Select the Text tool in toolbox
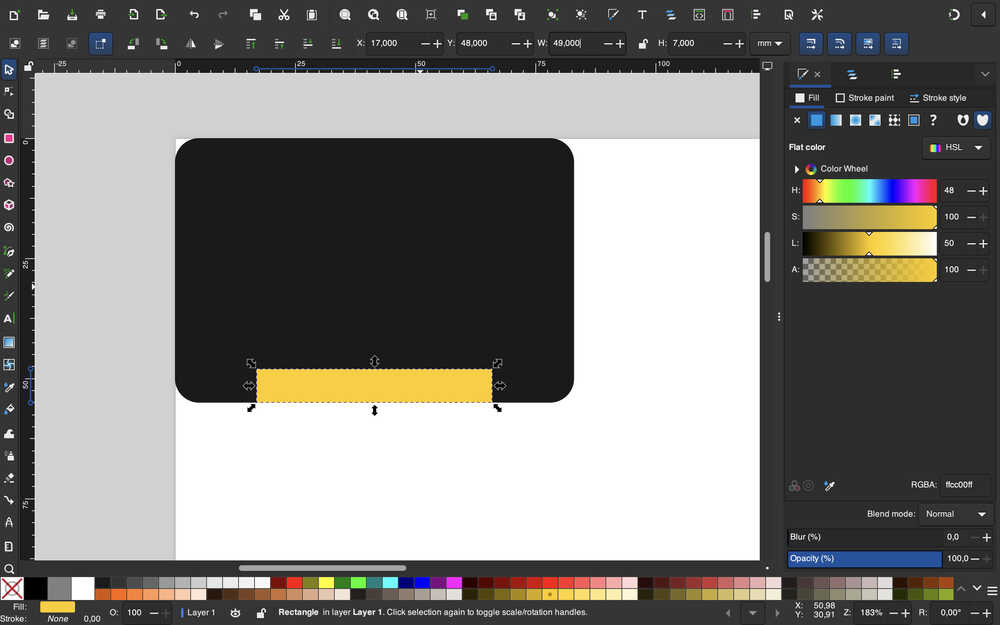Image resolution: width=1000 pixels, height=625 pixels. tap(9, 318)
